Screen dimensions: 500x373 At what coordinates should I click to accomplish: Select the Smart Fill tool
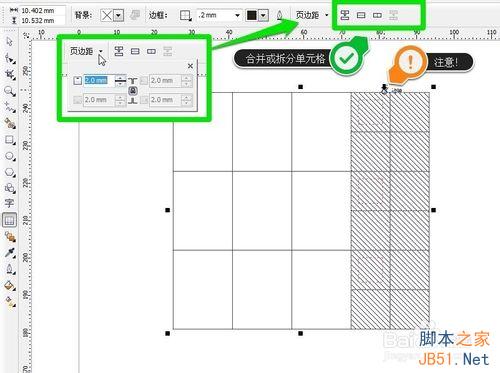coord(10,124)
